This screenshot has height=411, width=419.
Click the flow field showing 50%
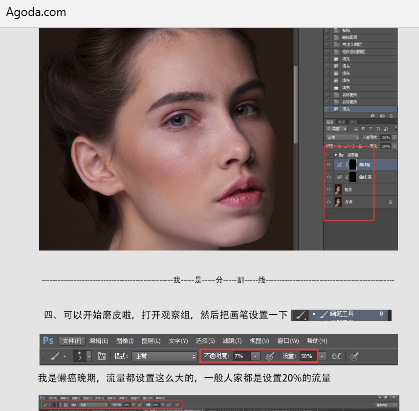pos(307,356)
